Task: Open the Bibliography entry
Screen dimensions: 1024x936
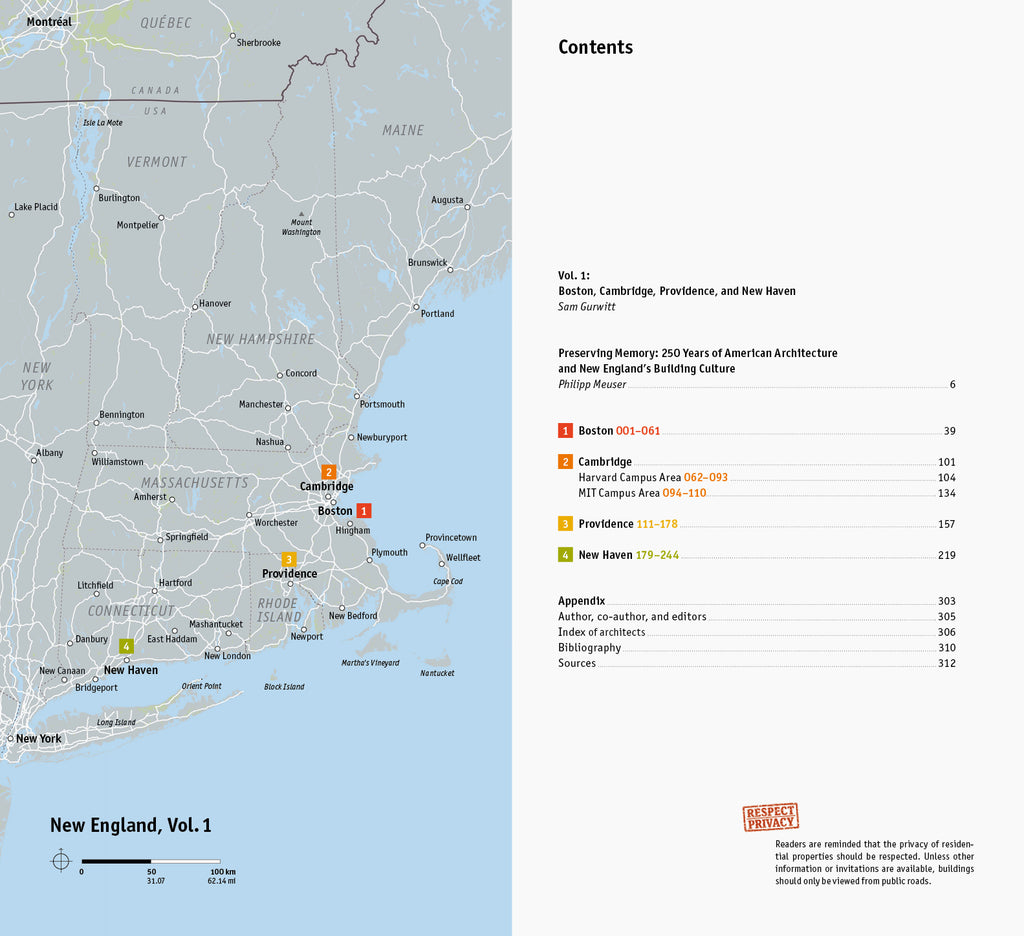Action: [589, 648]
